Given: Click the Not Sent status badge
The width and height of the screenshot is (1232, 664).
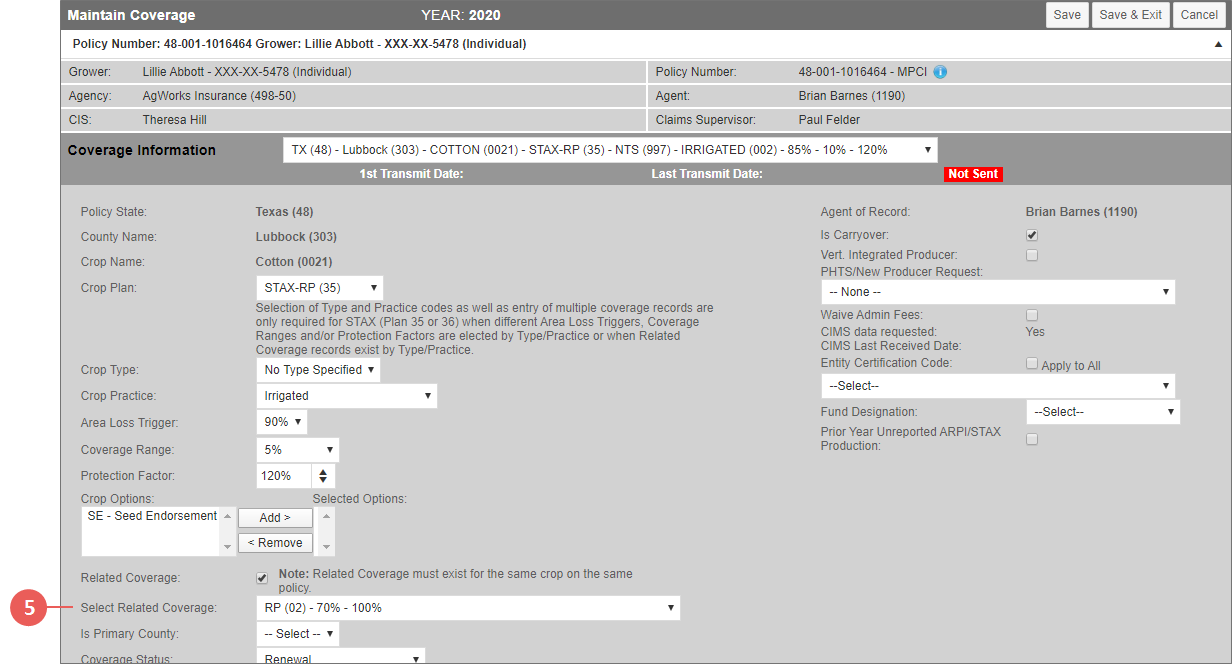Looking at the screenshot, I should (973, 174).
